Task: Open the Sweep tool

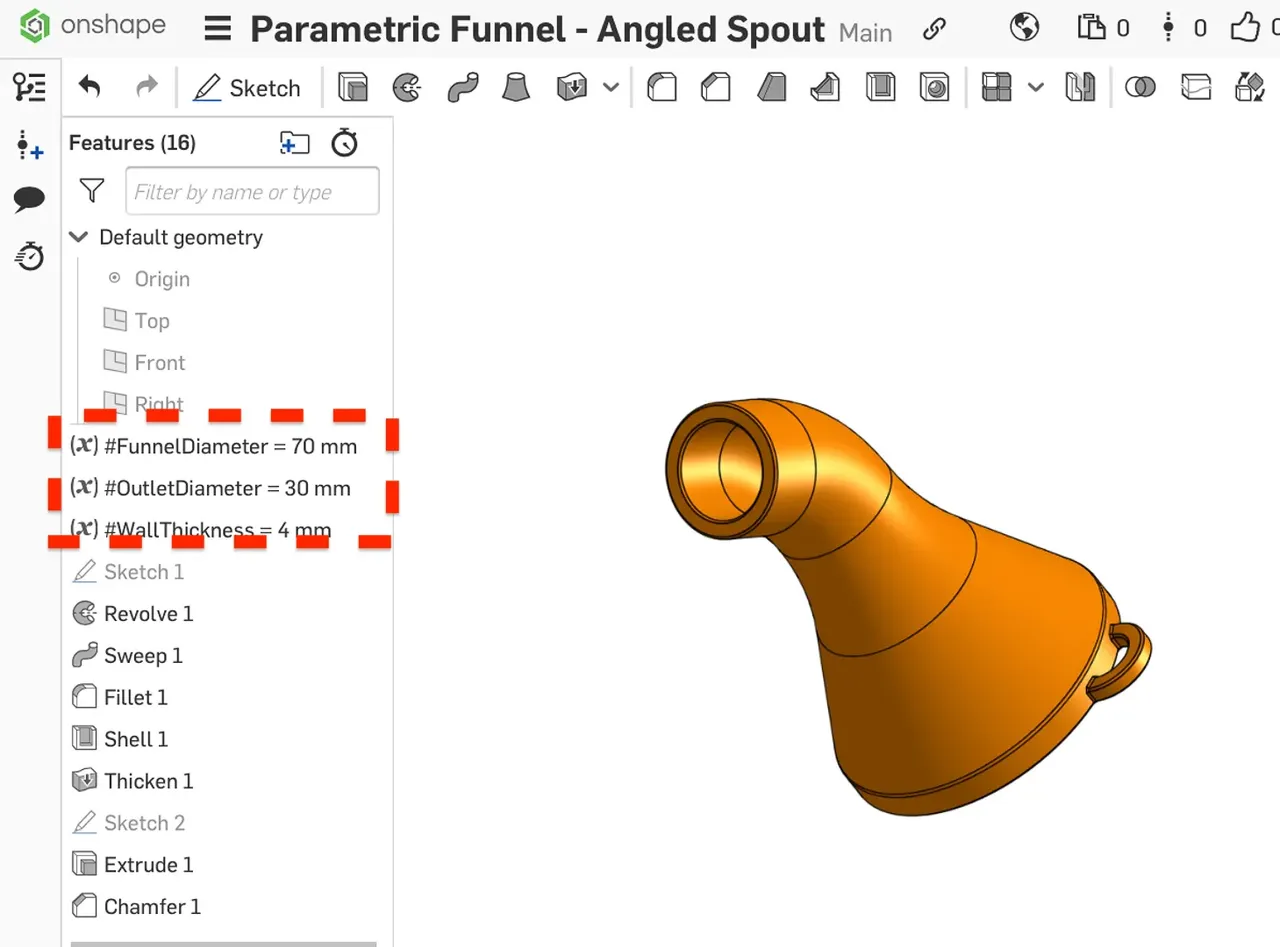Action: [460, 87]
